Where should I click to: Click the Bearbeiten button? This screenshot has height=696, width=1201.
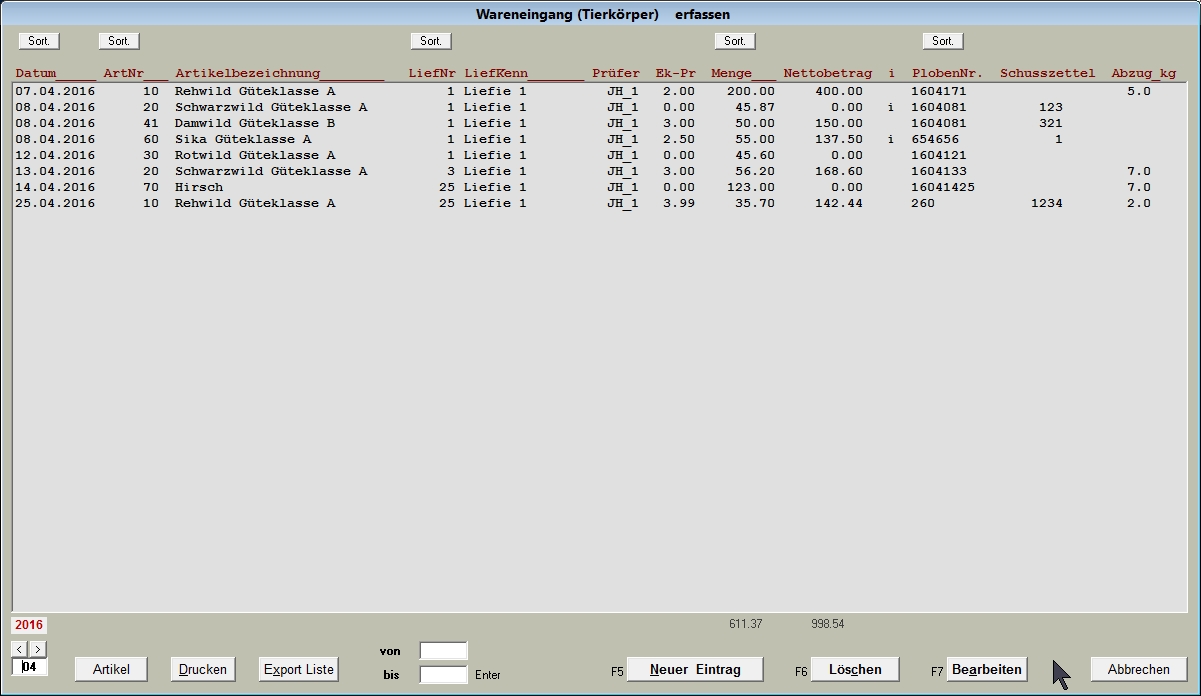click(987, 669)
